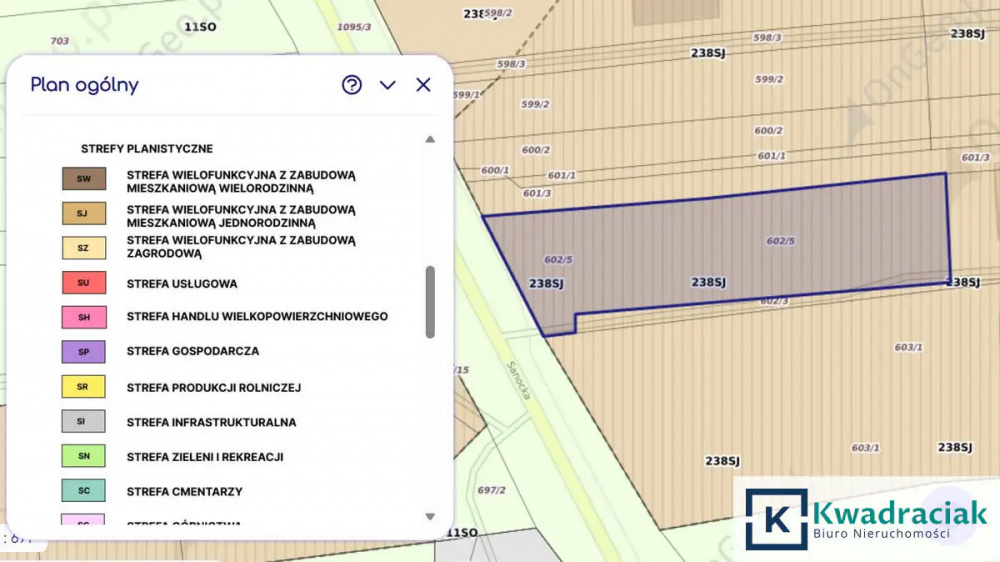Collapse the Plan ogólny panel with chevron
Image resolution: width=1000 pixels, height=562 pixels.
(x=388, y=85)
